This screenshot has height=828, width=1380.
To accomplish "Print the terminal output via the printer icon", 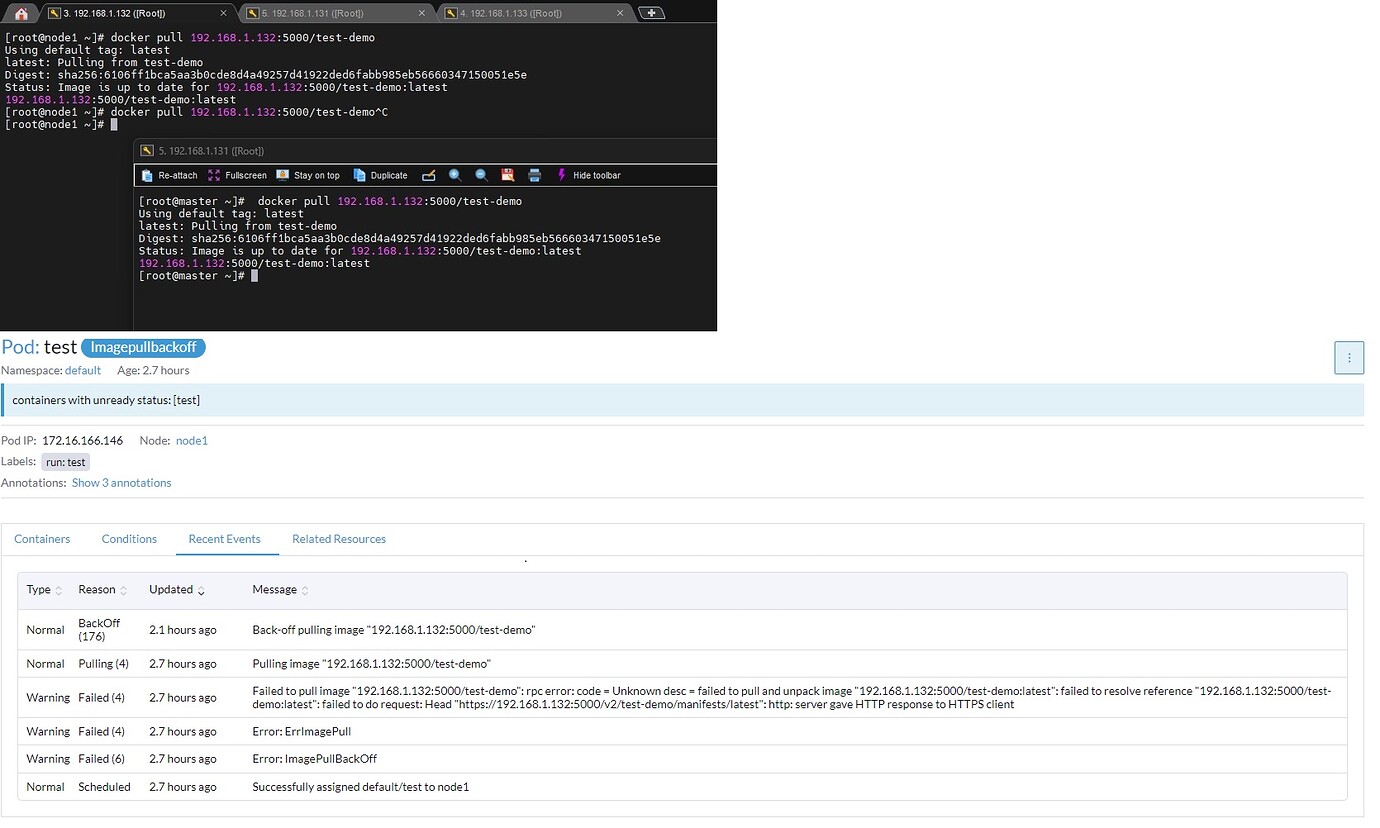I will 535,175.
